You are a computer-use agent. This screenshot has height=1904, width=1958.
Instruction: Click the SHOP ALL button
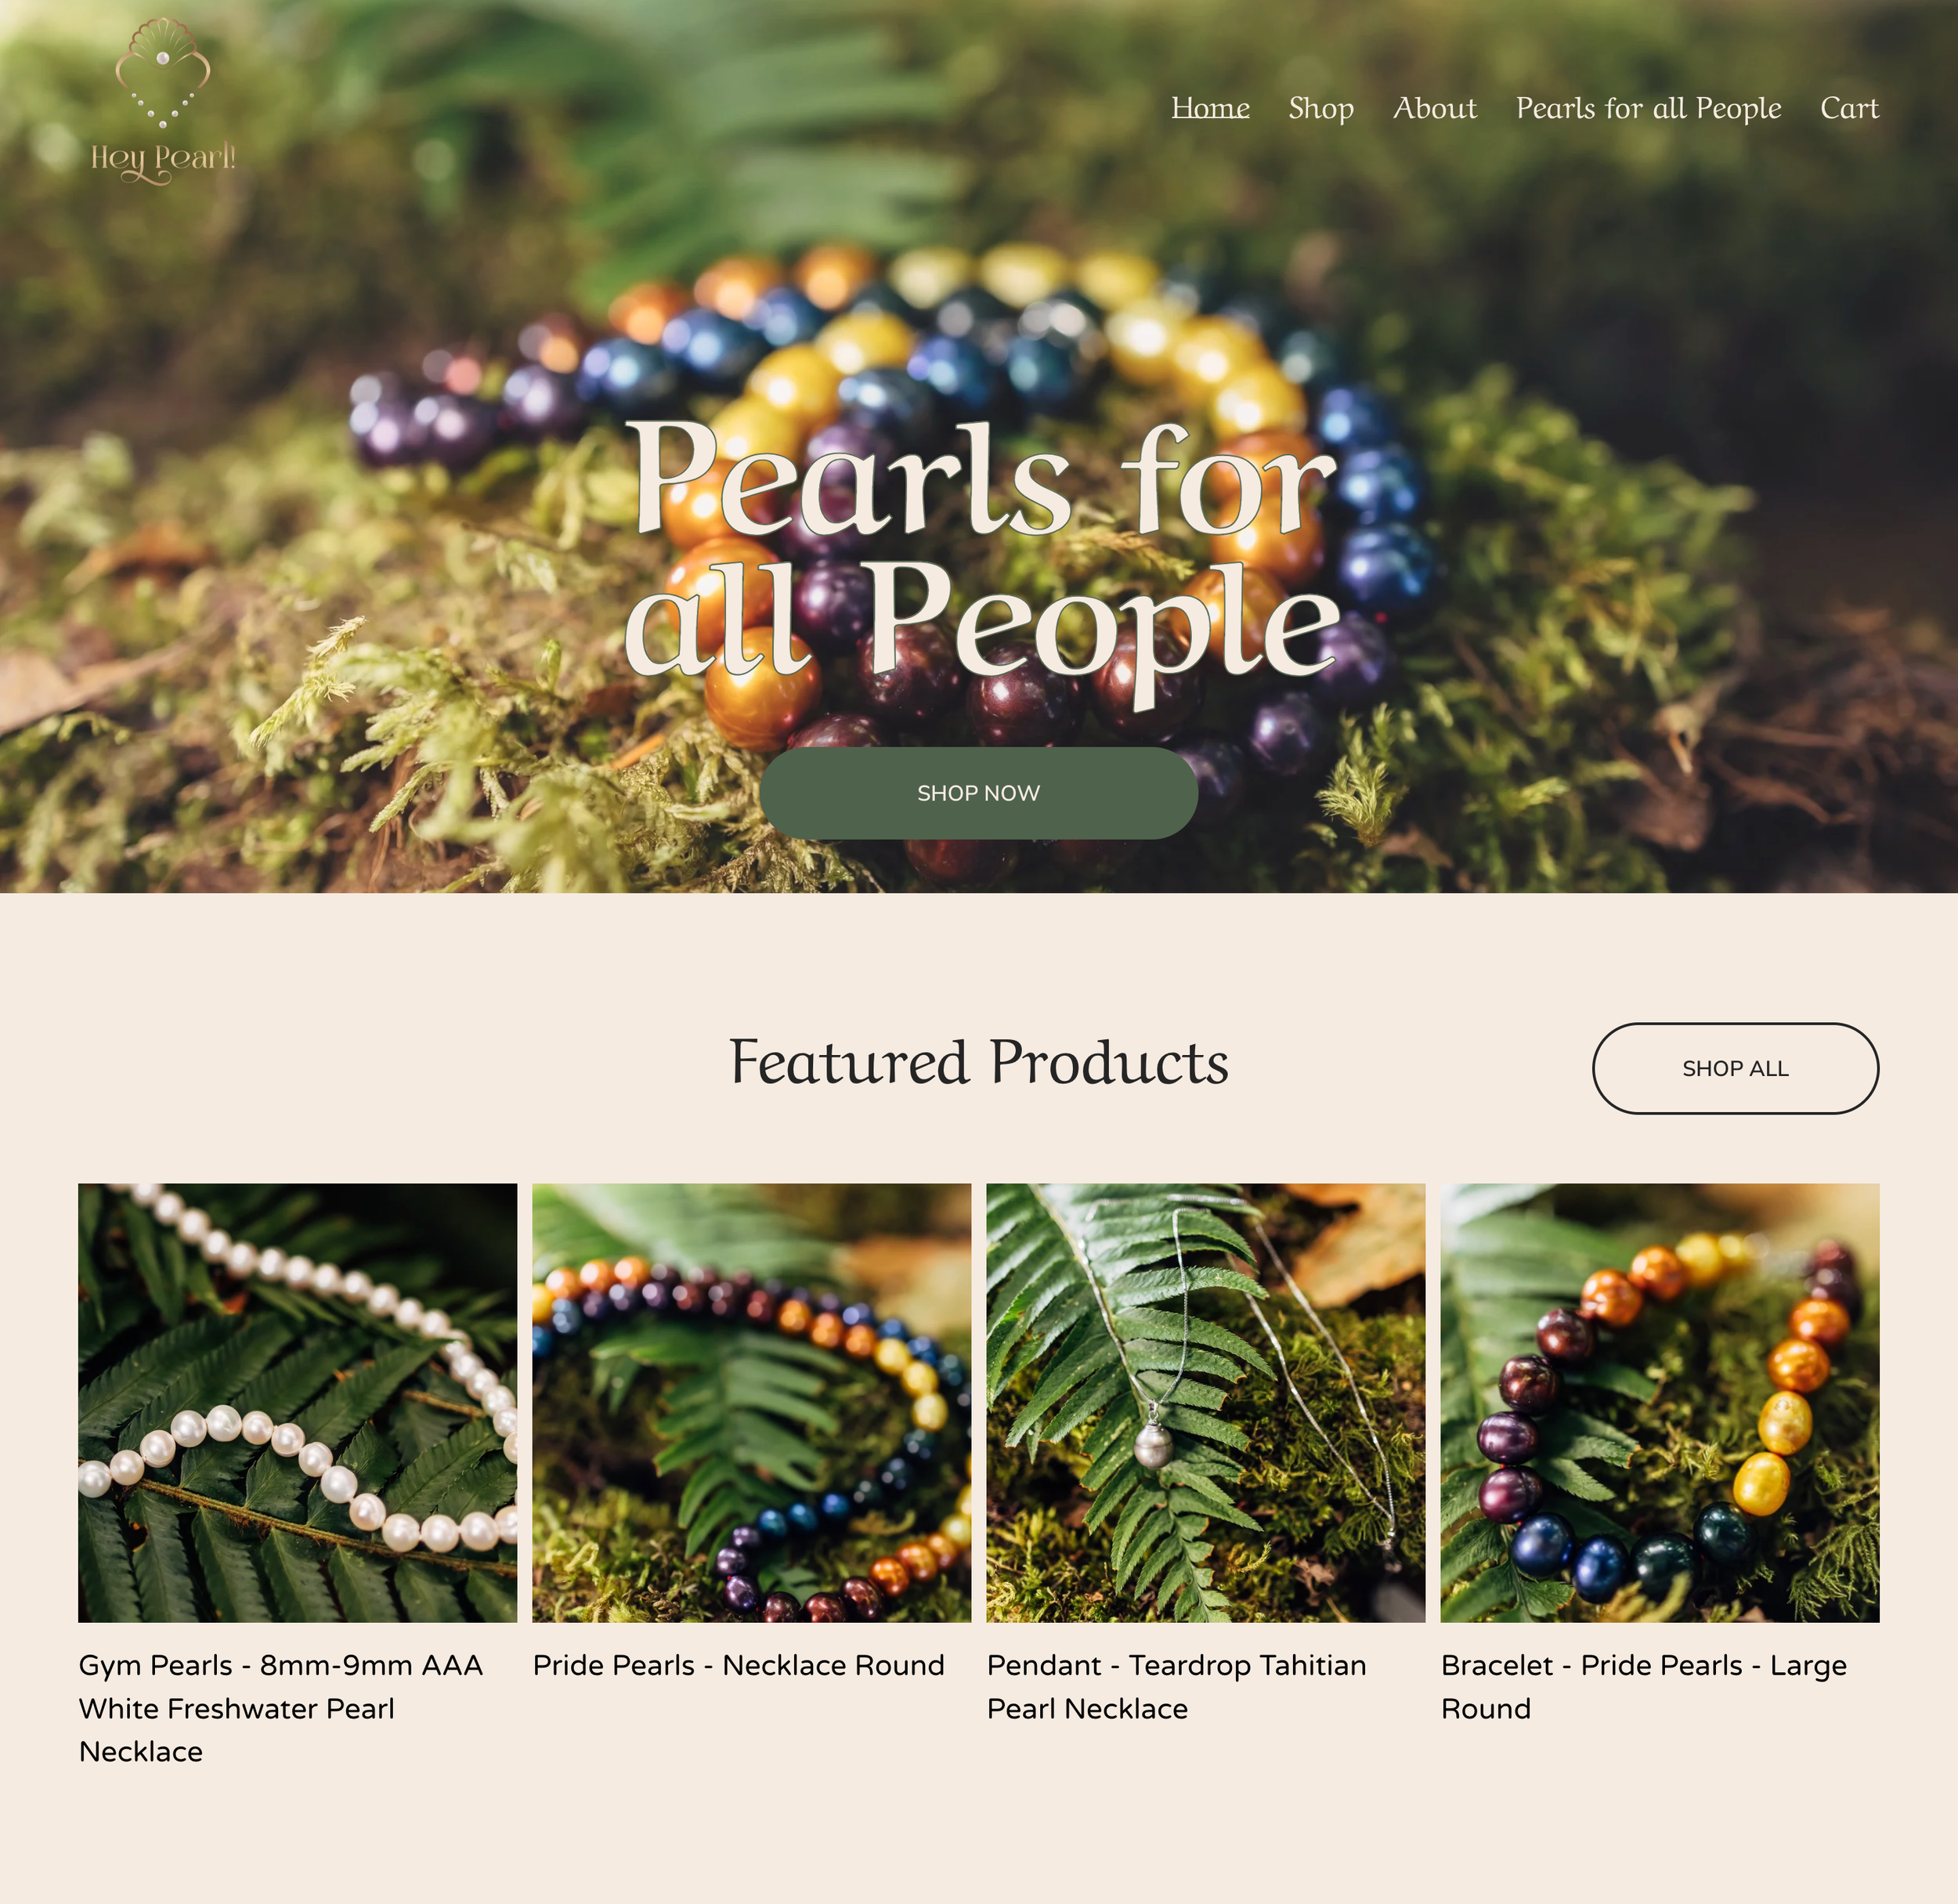coord(1735,1068)
